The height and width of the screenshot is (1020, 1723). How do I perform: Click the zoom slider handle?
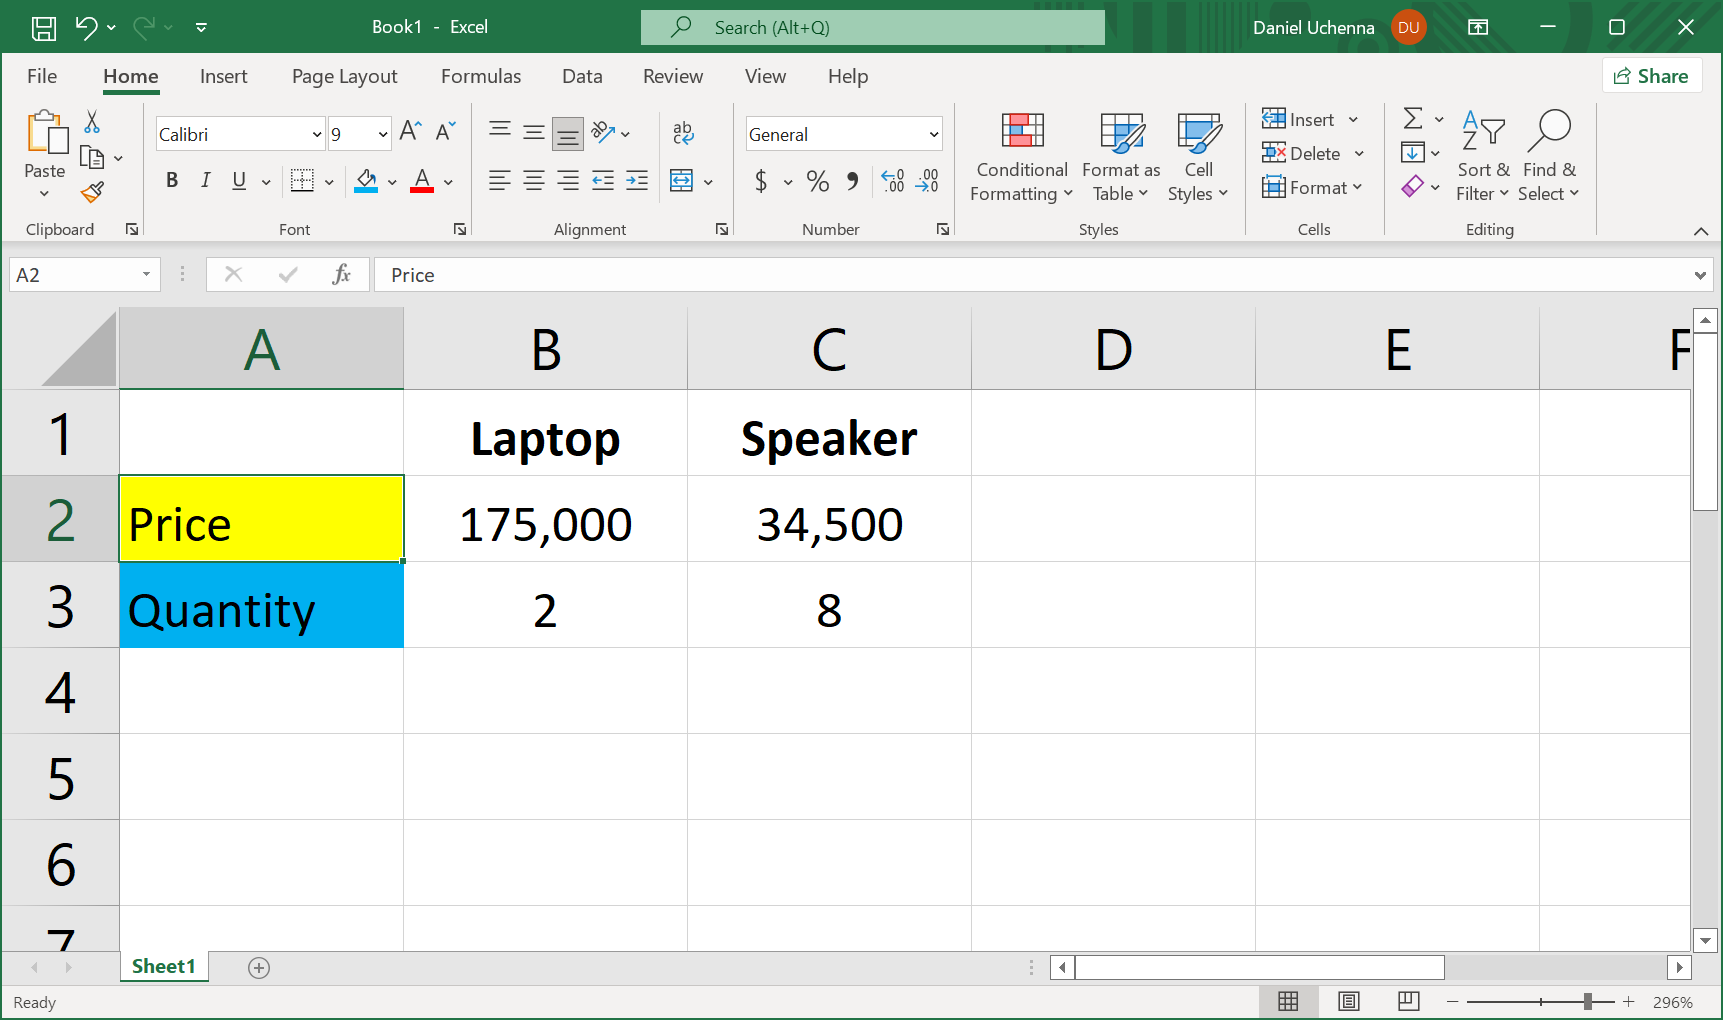pyautogui.click(x=1587, y=1001)
